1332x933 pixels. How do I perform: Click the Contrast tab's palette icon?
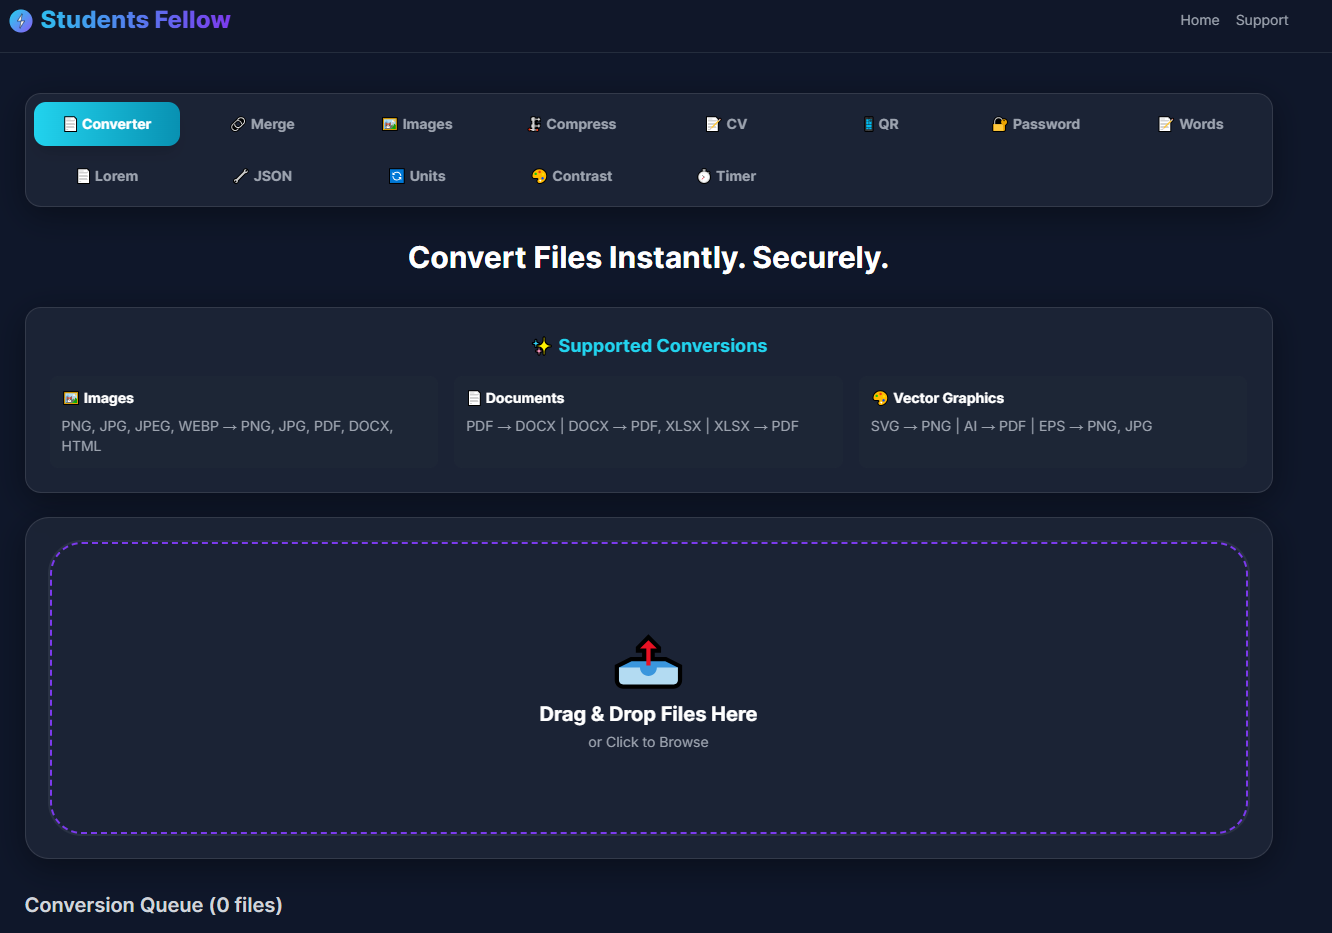539,176
